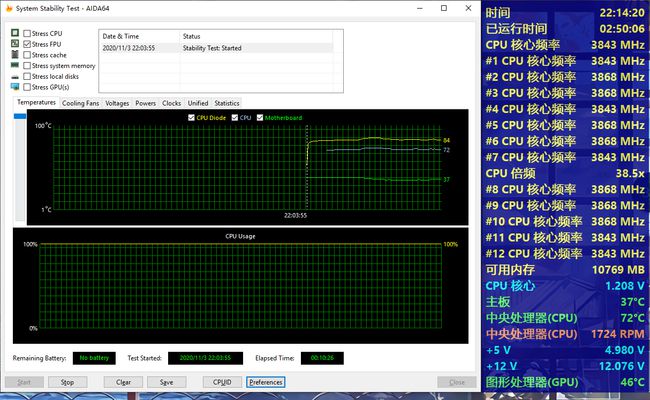Click the cache chip icon beside Stress cache
Viewport: 650px width, 400px height.
click(x=15, y=54)
